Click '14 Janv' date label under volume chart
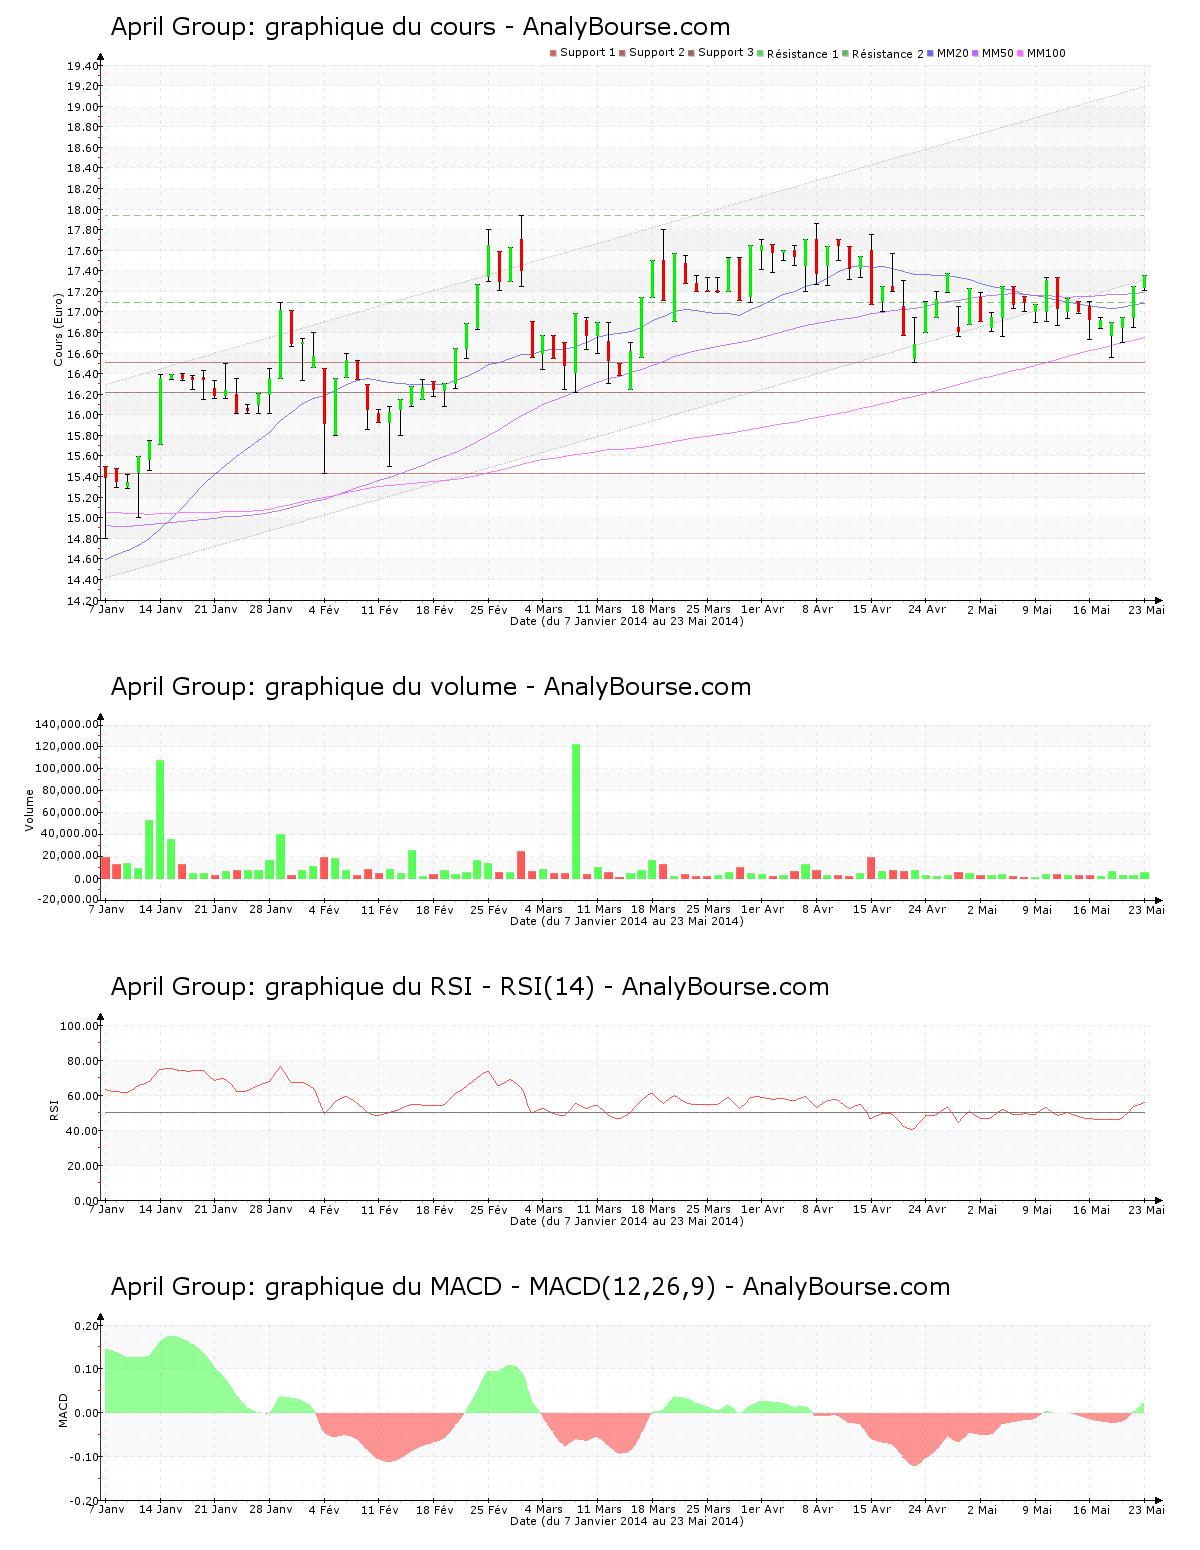 pyautogui.click(x=160, y=909)
